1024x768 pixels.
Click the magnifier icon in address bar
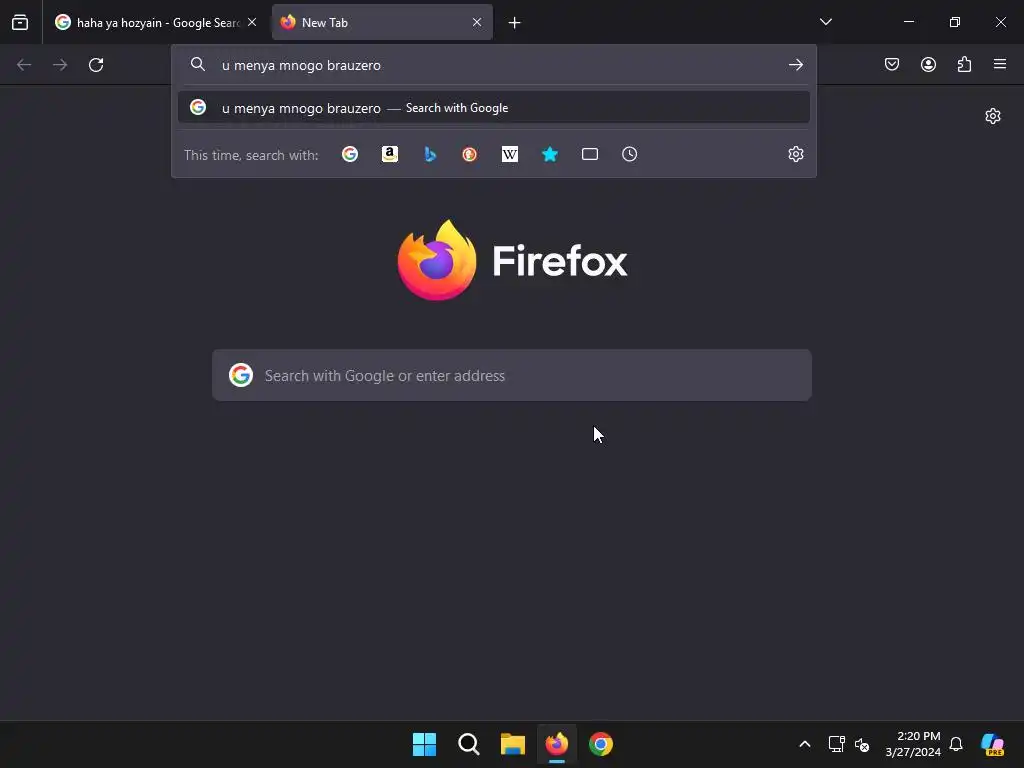click(198, 64)
